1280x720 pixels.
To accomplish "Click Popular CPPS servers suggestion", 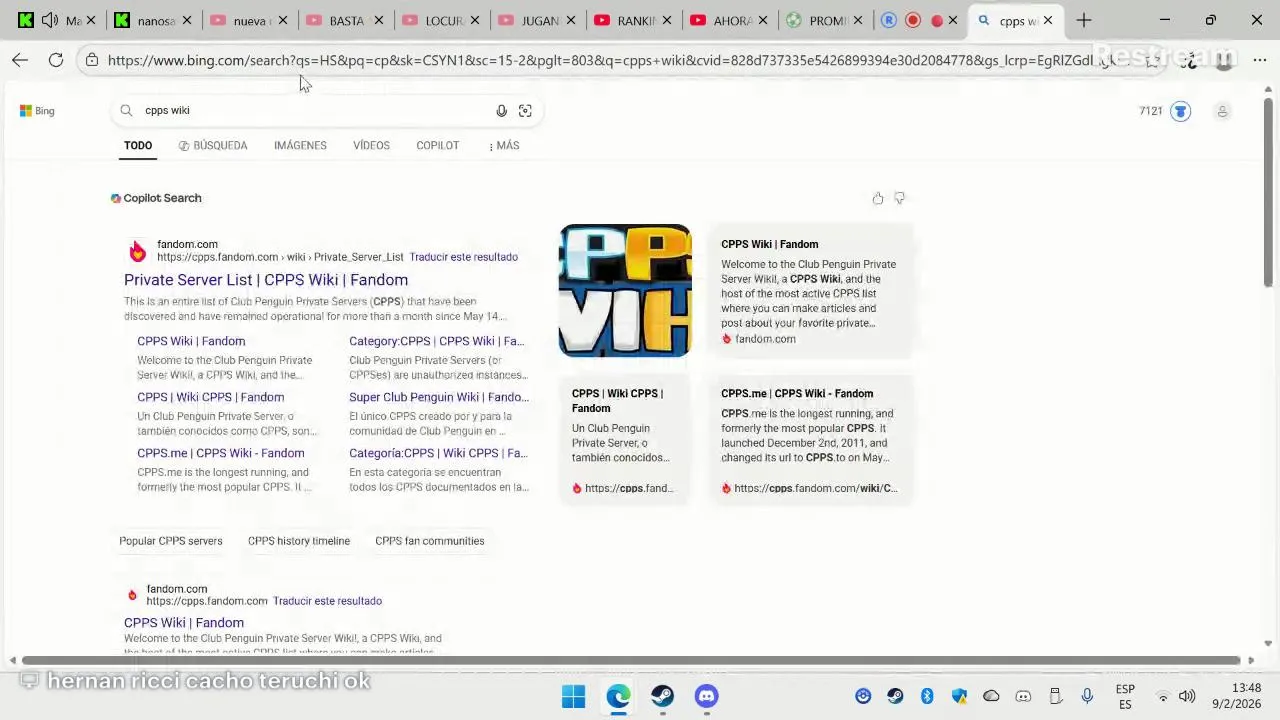I will [x=171, y=541].
